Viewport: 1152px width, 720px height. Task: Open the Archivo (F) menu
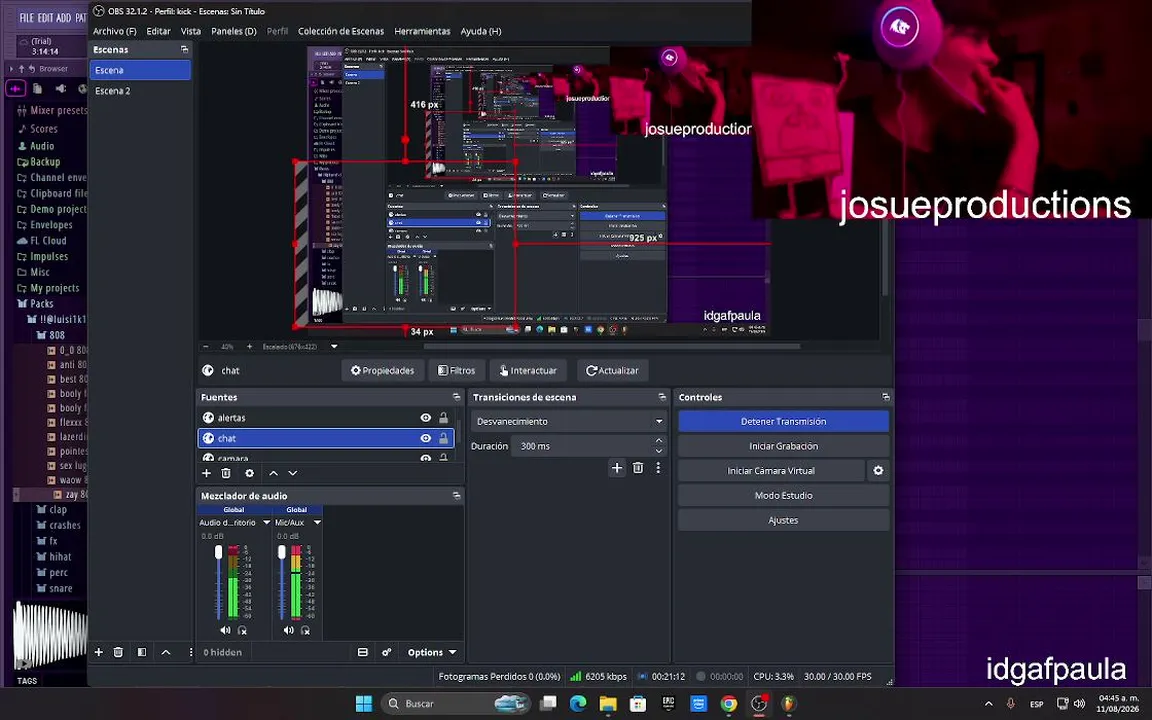[114, 31]
